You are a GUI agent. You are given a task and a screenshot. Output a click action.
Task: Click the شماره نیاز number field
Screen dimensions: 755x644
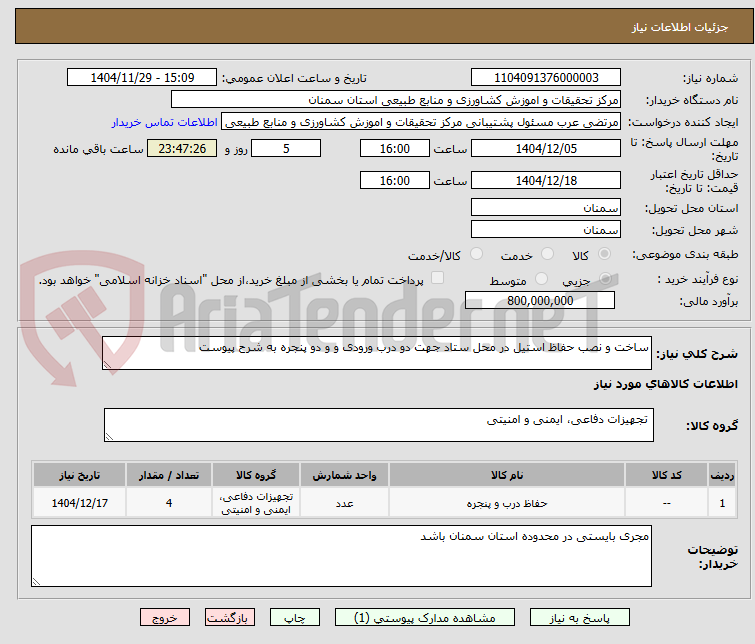coord(546,78)
